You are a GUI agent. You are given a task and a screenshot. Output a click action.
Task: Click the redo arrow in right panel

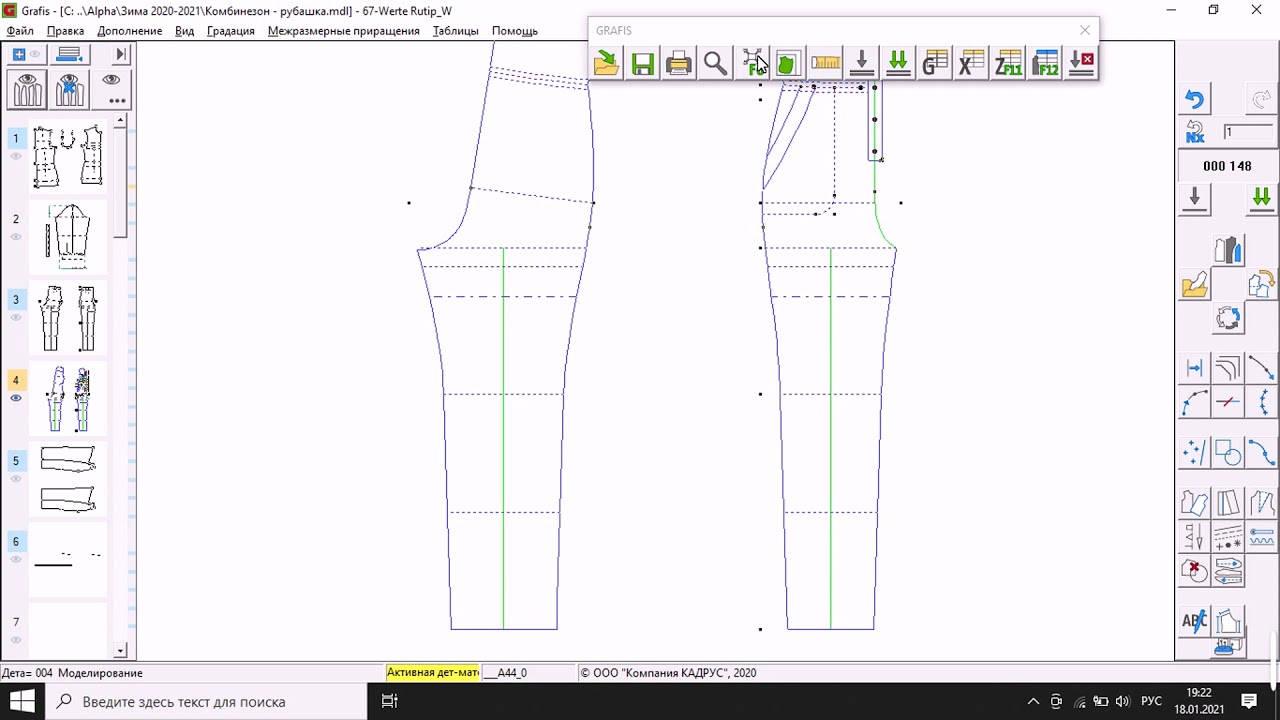coord(1261,99)
